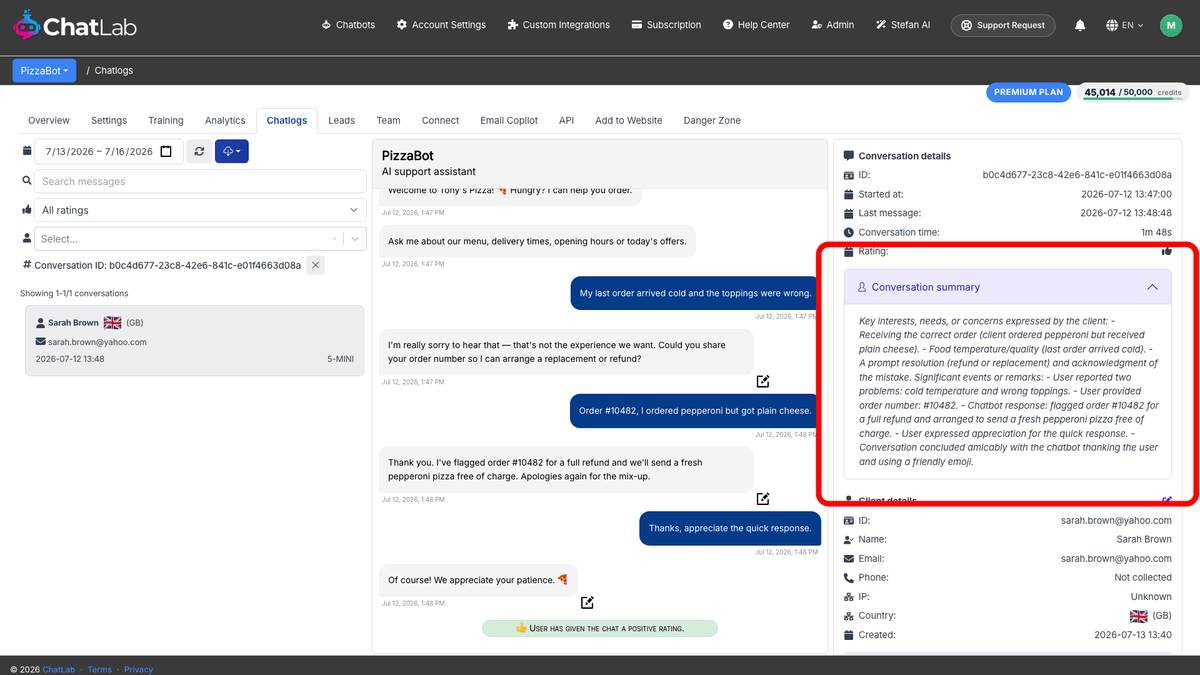Remove the Conversation ID filter with X
The image size is (1200, 675).
tap(315, 265)
